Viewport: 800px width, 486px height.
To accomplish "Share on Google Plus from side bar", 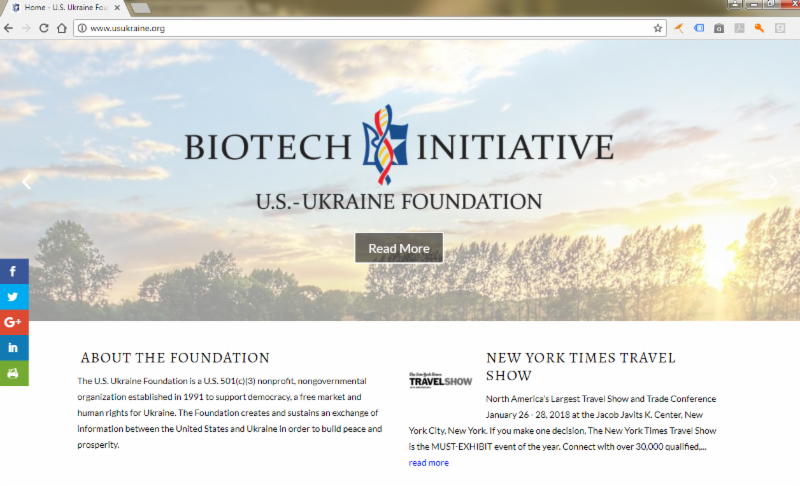I will [x=14, y=322].
